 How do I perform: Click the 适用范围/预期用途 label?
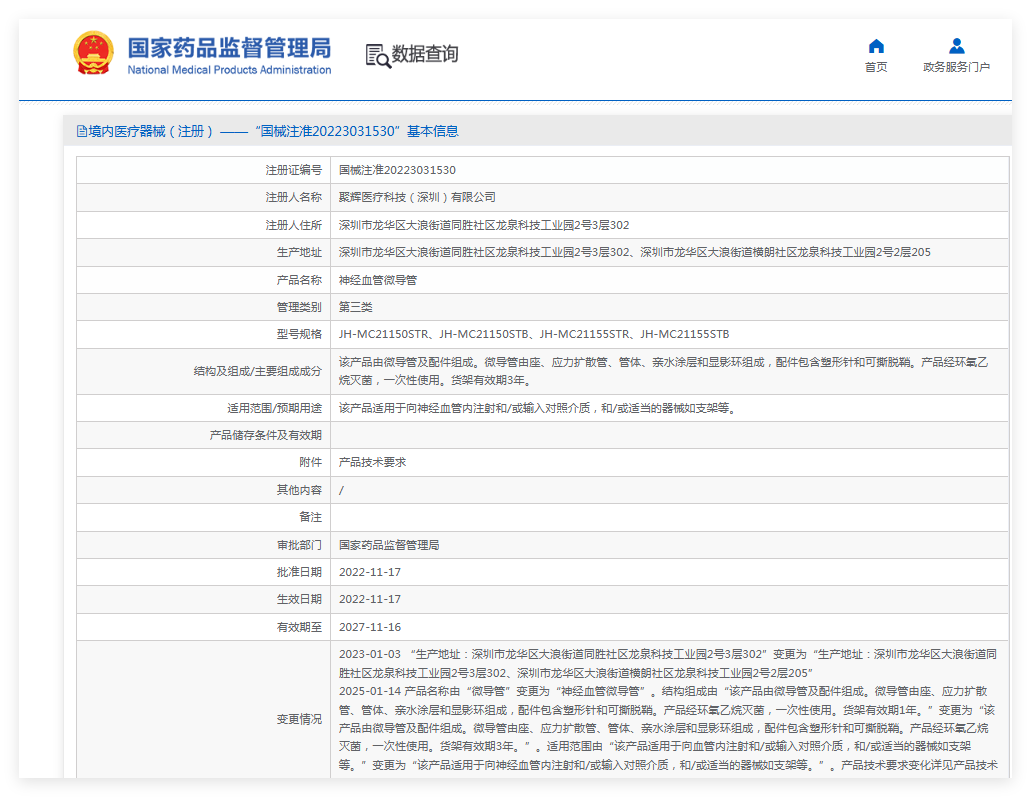(x=274, y=408)
